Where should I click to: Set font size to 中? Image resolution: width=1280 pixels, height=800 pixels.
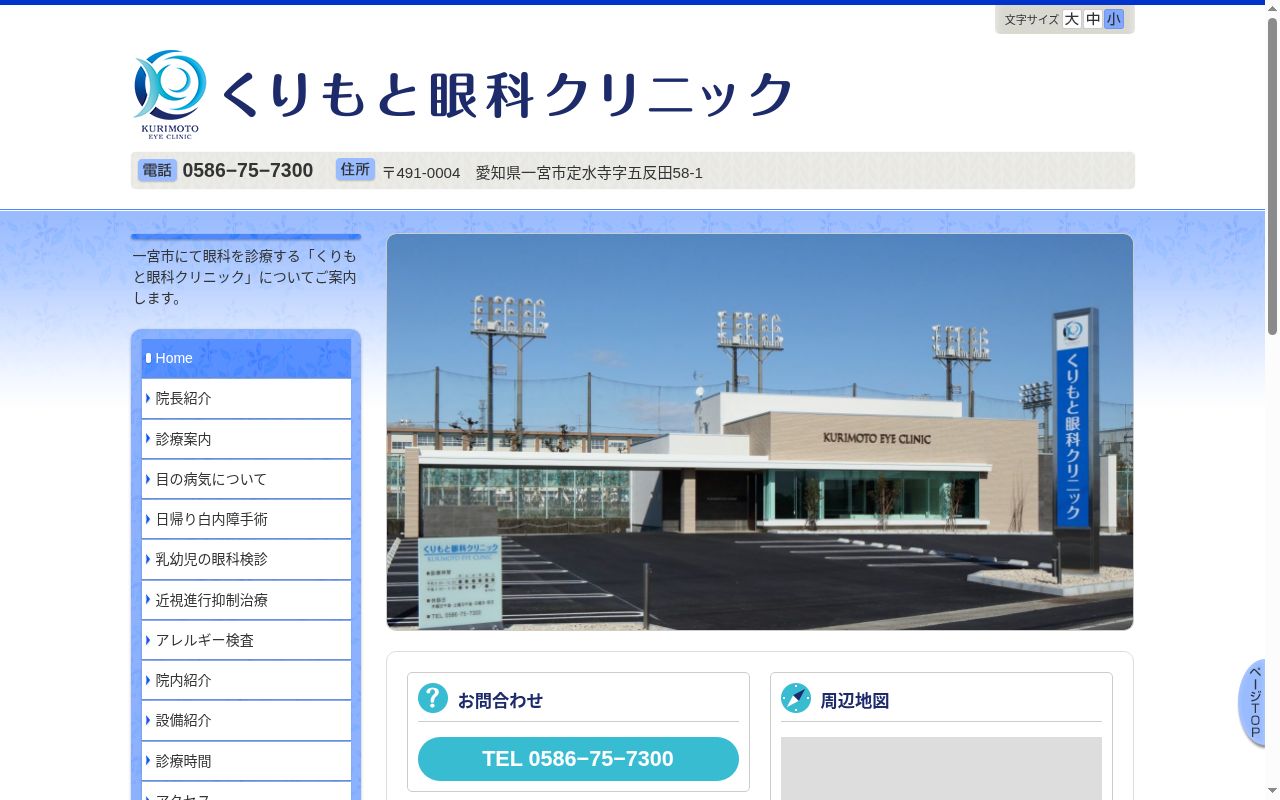1093,19
